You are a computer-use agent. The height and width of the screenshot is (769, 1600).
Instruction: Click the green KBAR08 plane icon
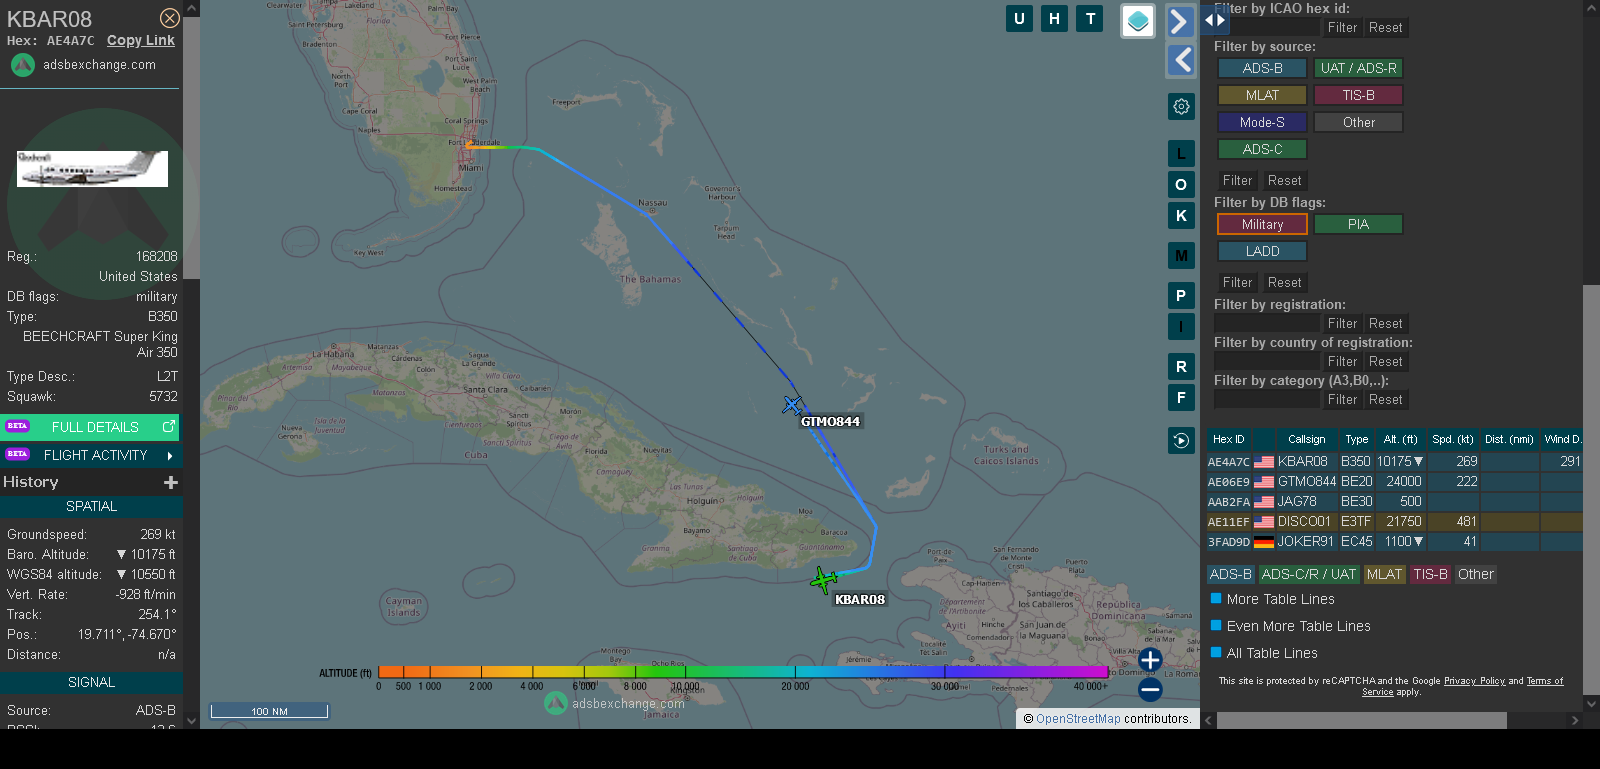coord(823,579)
